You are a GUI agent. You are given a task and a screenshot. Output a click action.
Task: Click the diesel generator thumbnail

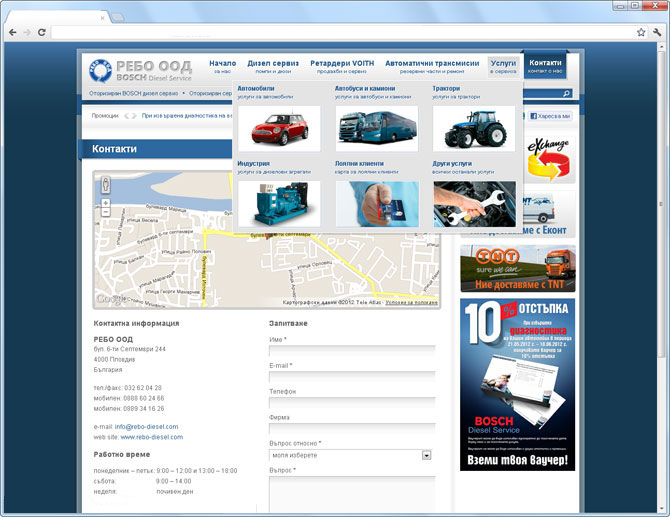pyautogui.click(x=279, y=204)
